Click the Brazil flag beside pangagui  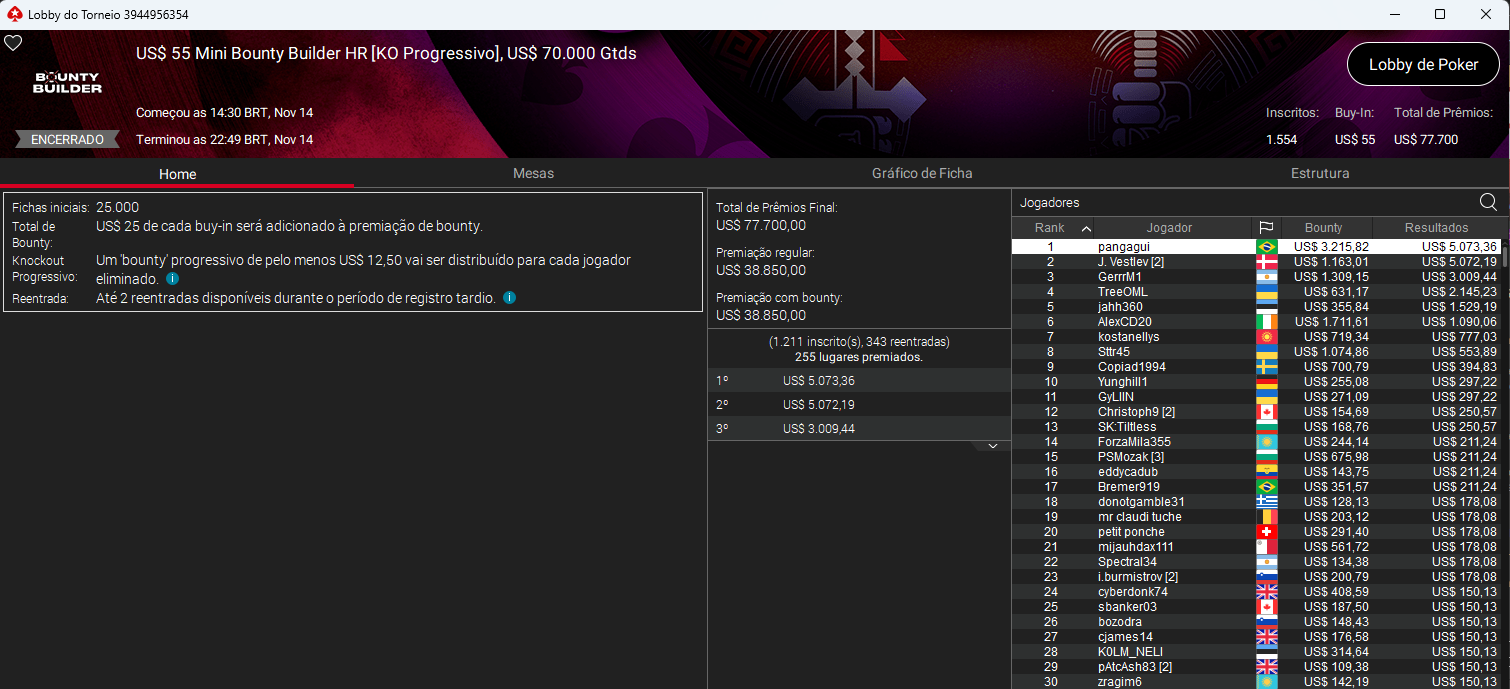pyautogui.click(x=1267, y=246)
